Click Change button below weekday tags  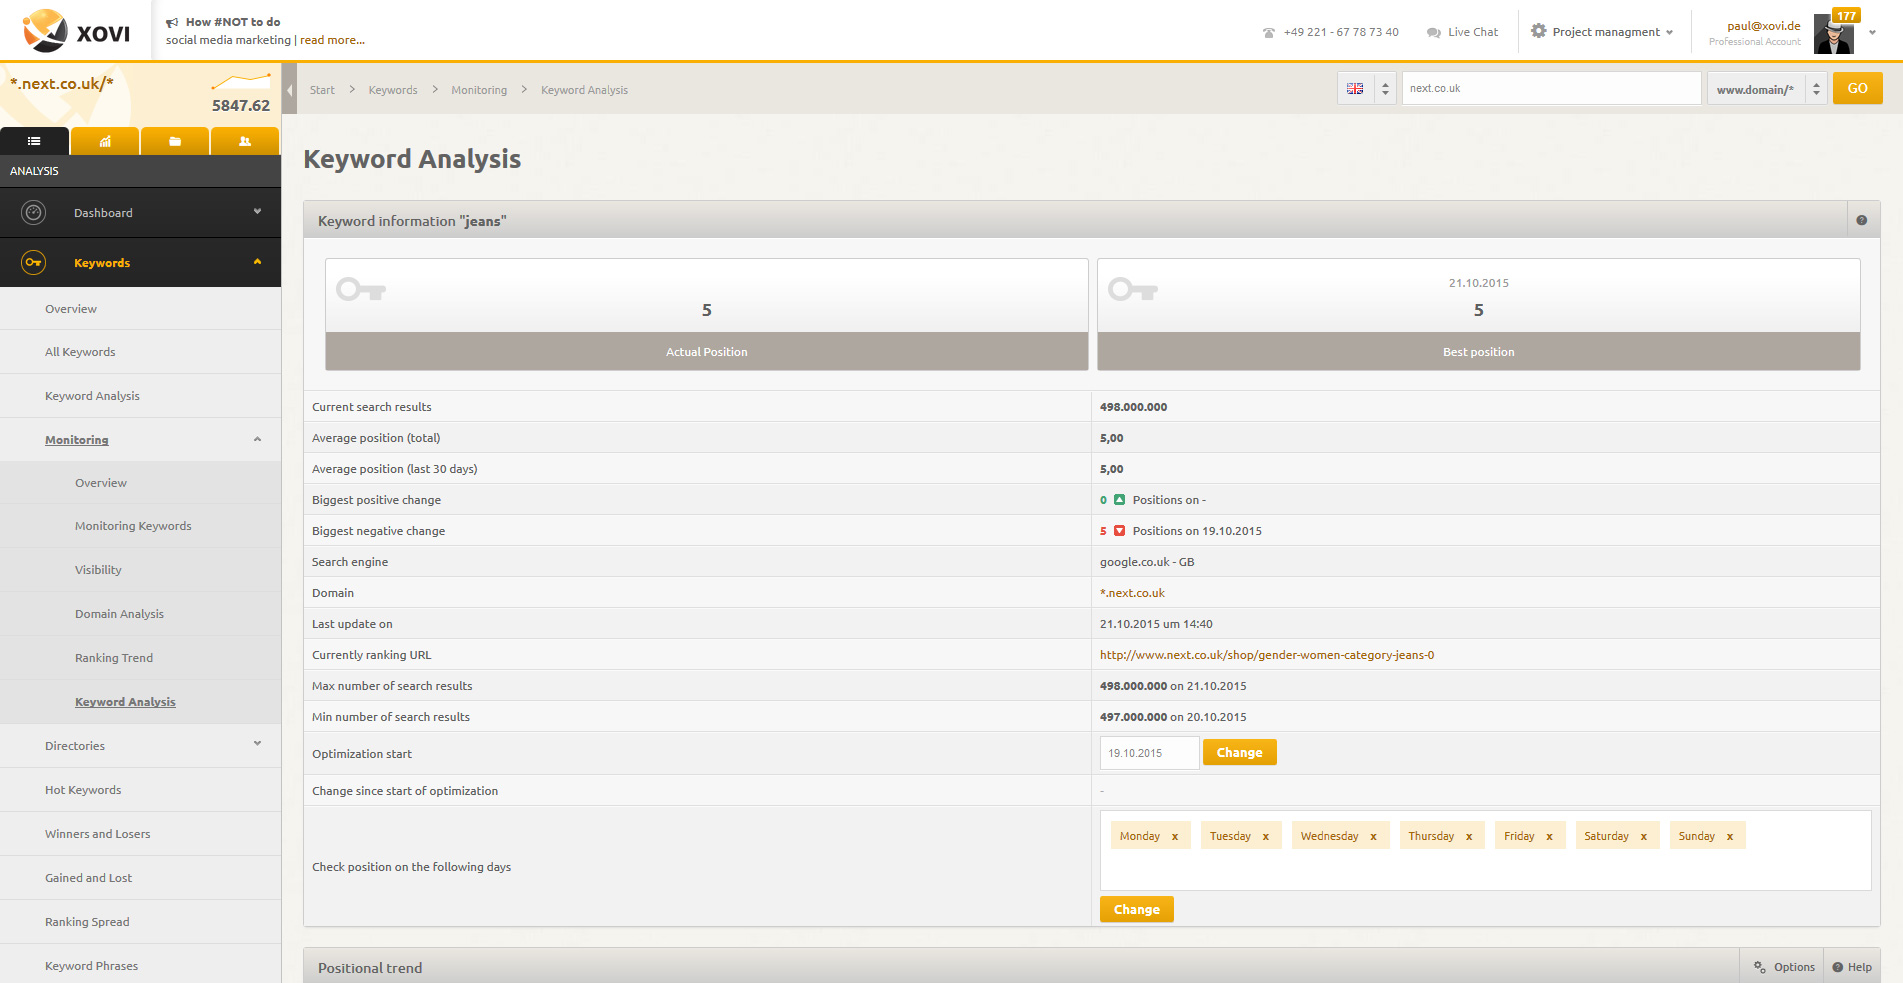(1136, 909)
